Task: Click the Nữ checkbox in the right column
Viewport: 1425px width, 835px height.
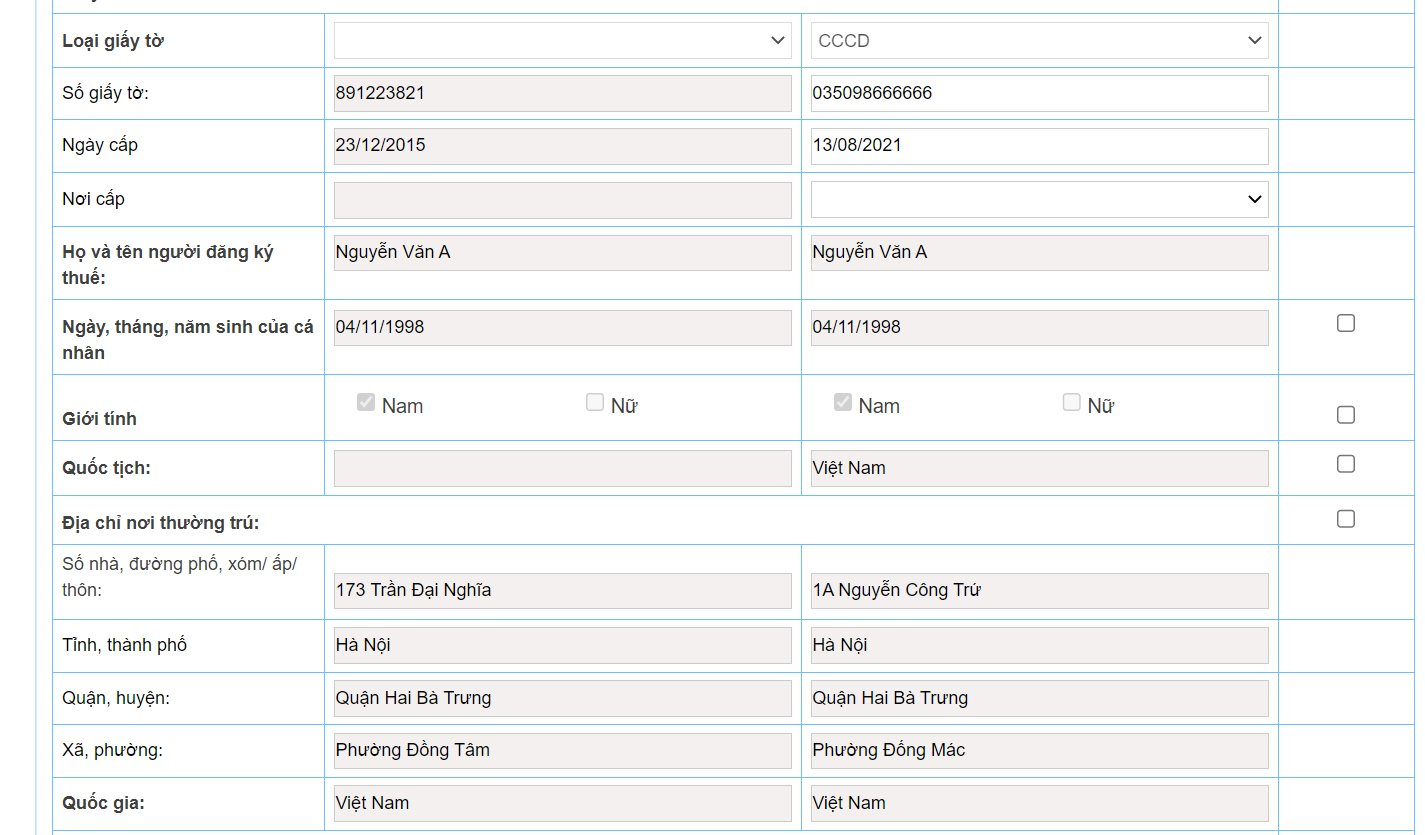Action: [x=1072, y=403]
